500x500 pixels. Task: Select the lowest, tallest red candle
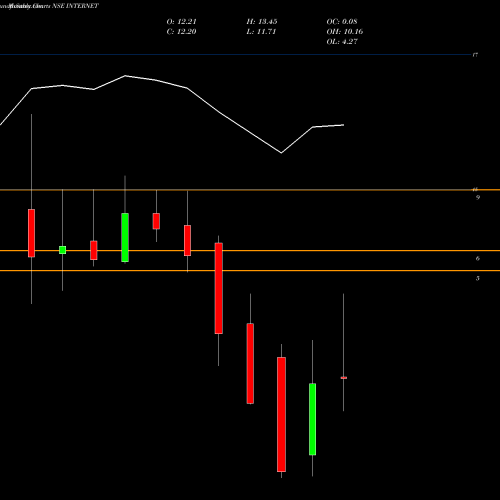[x=281, y=414]
